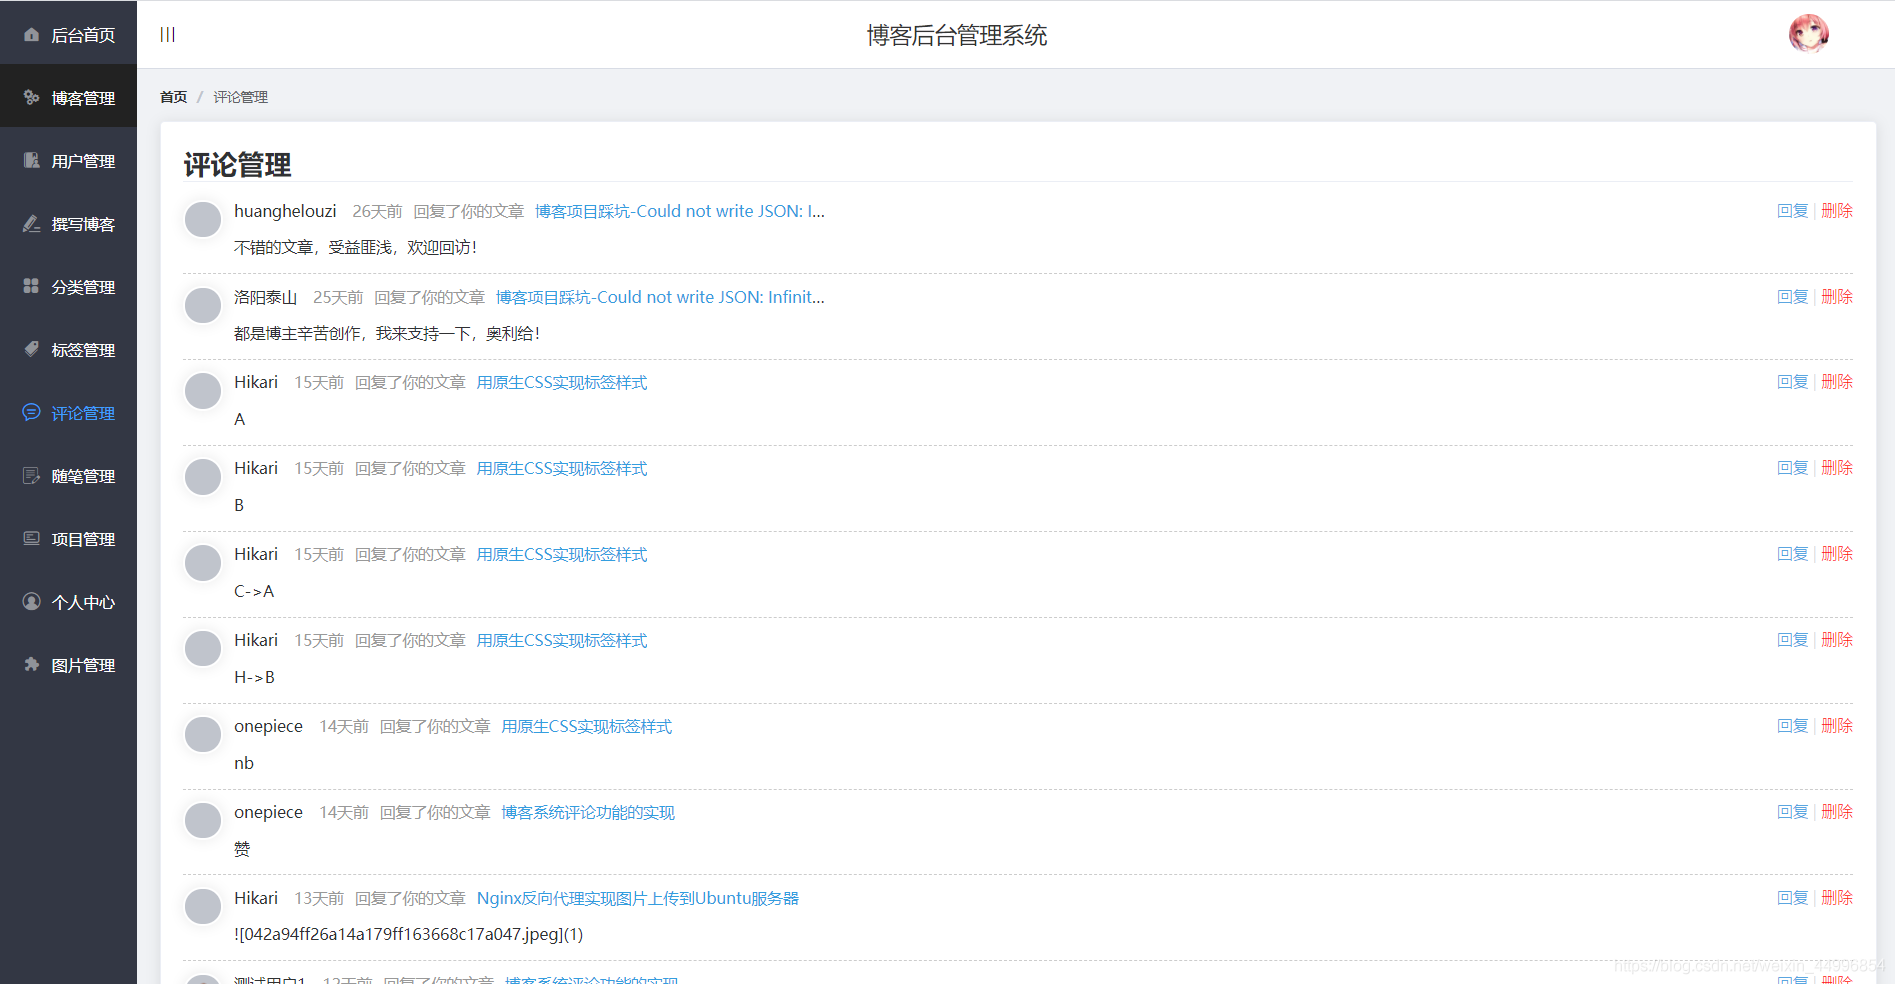Reply to Hikari's comment "C->A"
1895x984 pixels.
coord(1793,554)
